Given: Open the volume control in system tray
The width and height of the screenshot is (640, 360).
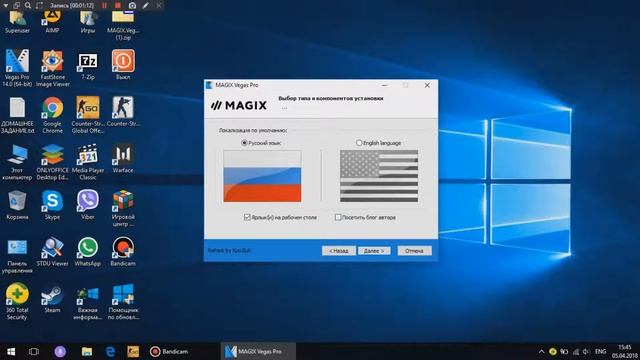Looking at the screenshot, I should click(x=586, y=351).
